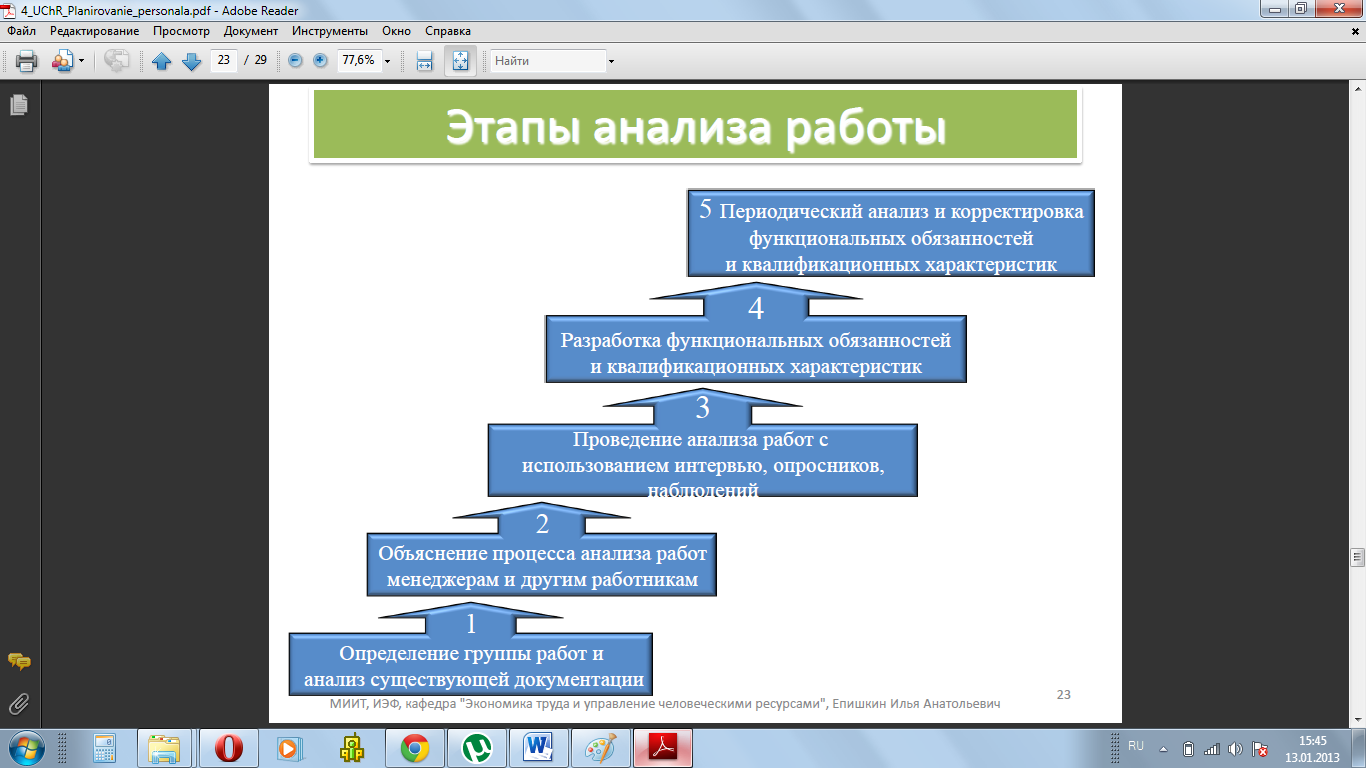Click the zoom out minus button

point(295,60)
